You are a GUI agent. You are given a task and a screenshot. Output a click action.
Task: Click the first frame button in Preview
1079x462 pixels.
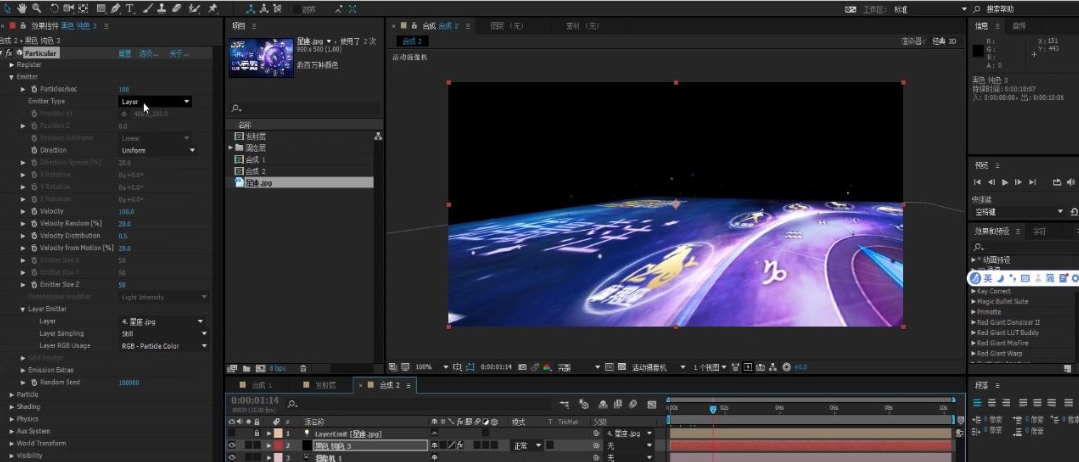click(977, 182)
